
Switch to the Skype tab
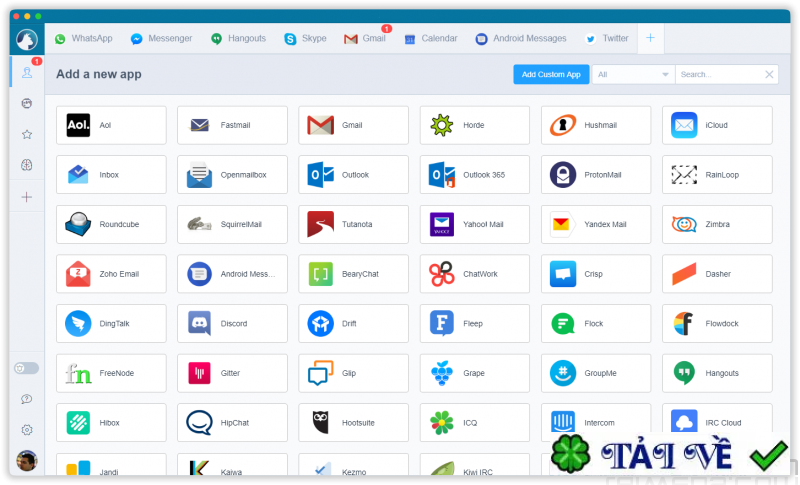(306, 38)
